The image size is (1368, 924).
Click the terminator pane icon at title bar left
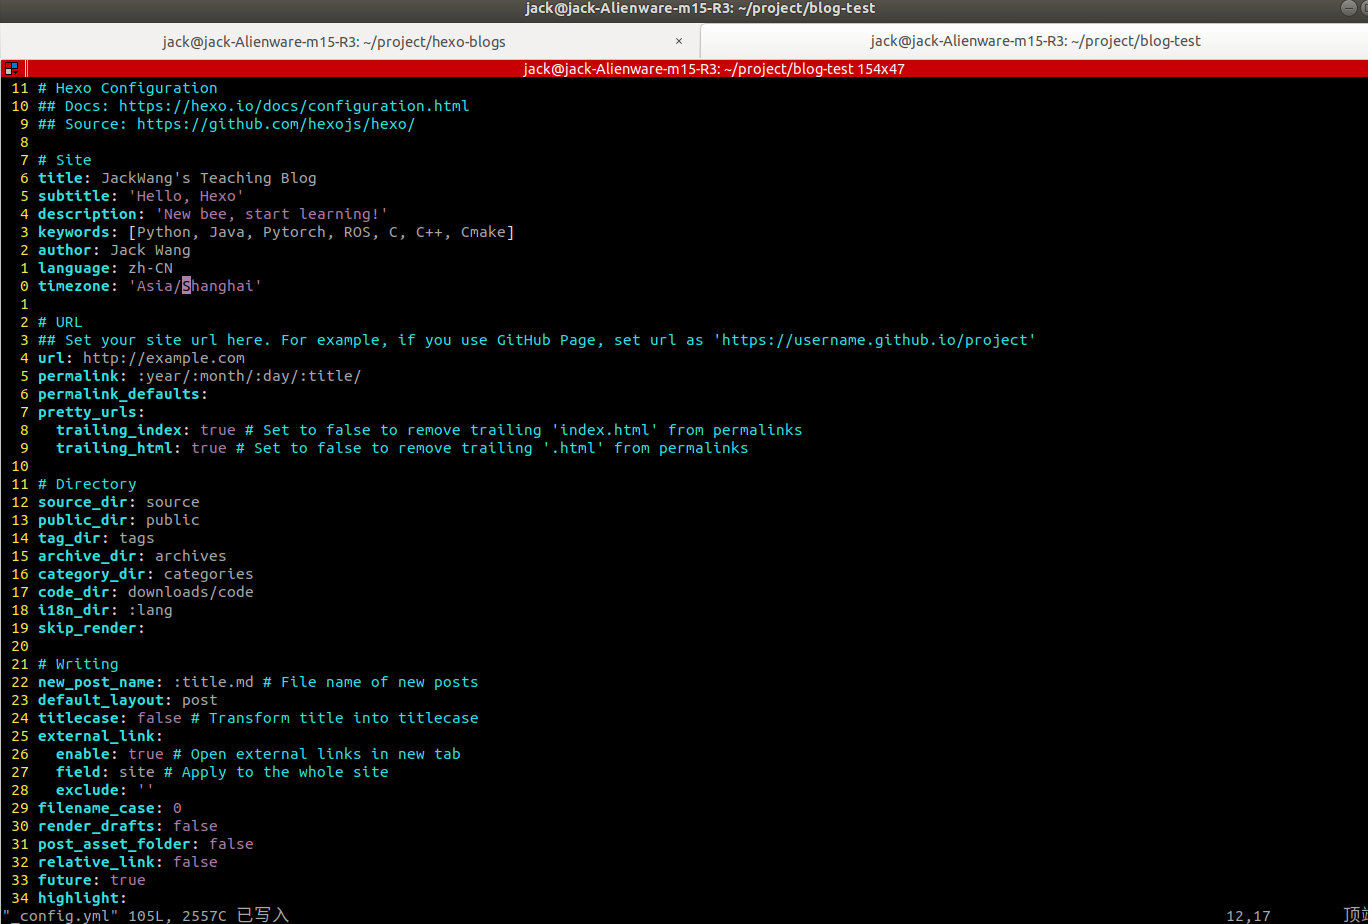click(x=11, y=69)
